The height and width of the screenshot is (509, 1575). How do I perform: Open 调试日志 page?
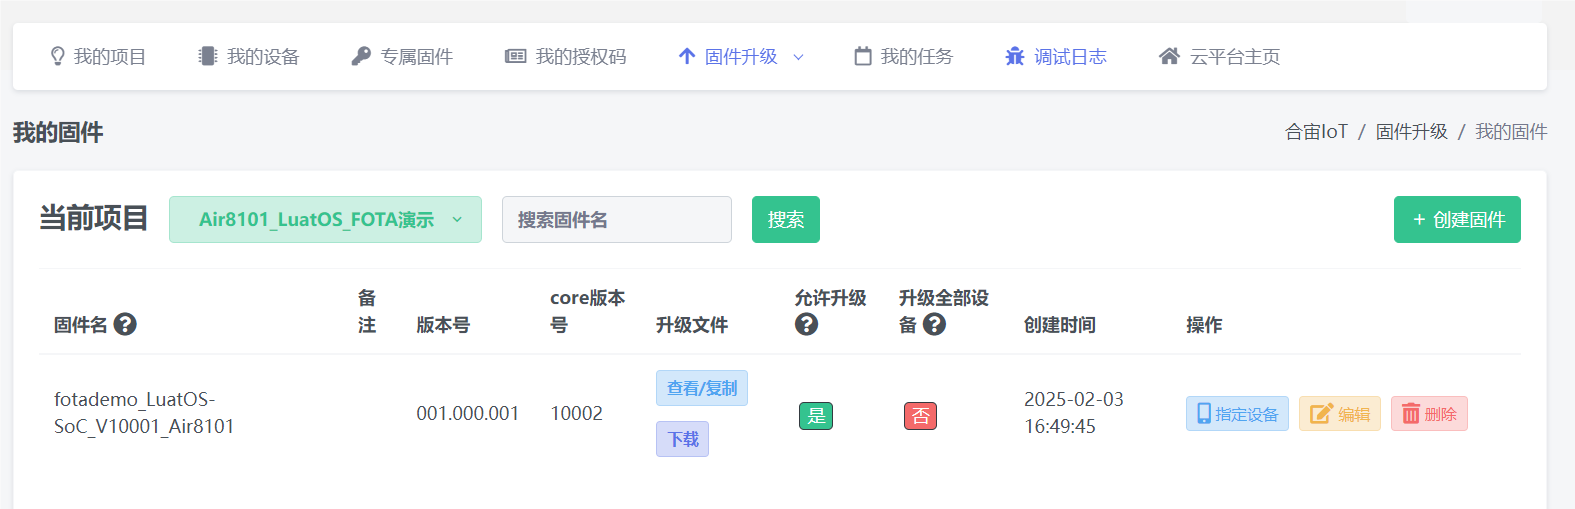click(x=1056, y=56)
